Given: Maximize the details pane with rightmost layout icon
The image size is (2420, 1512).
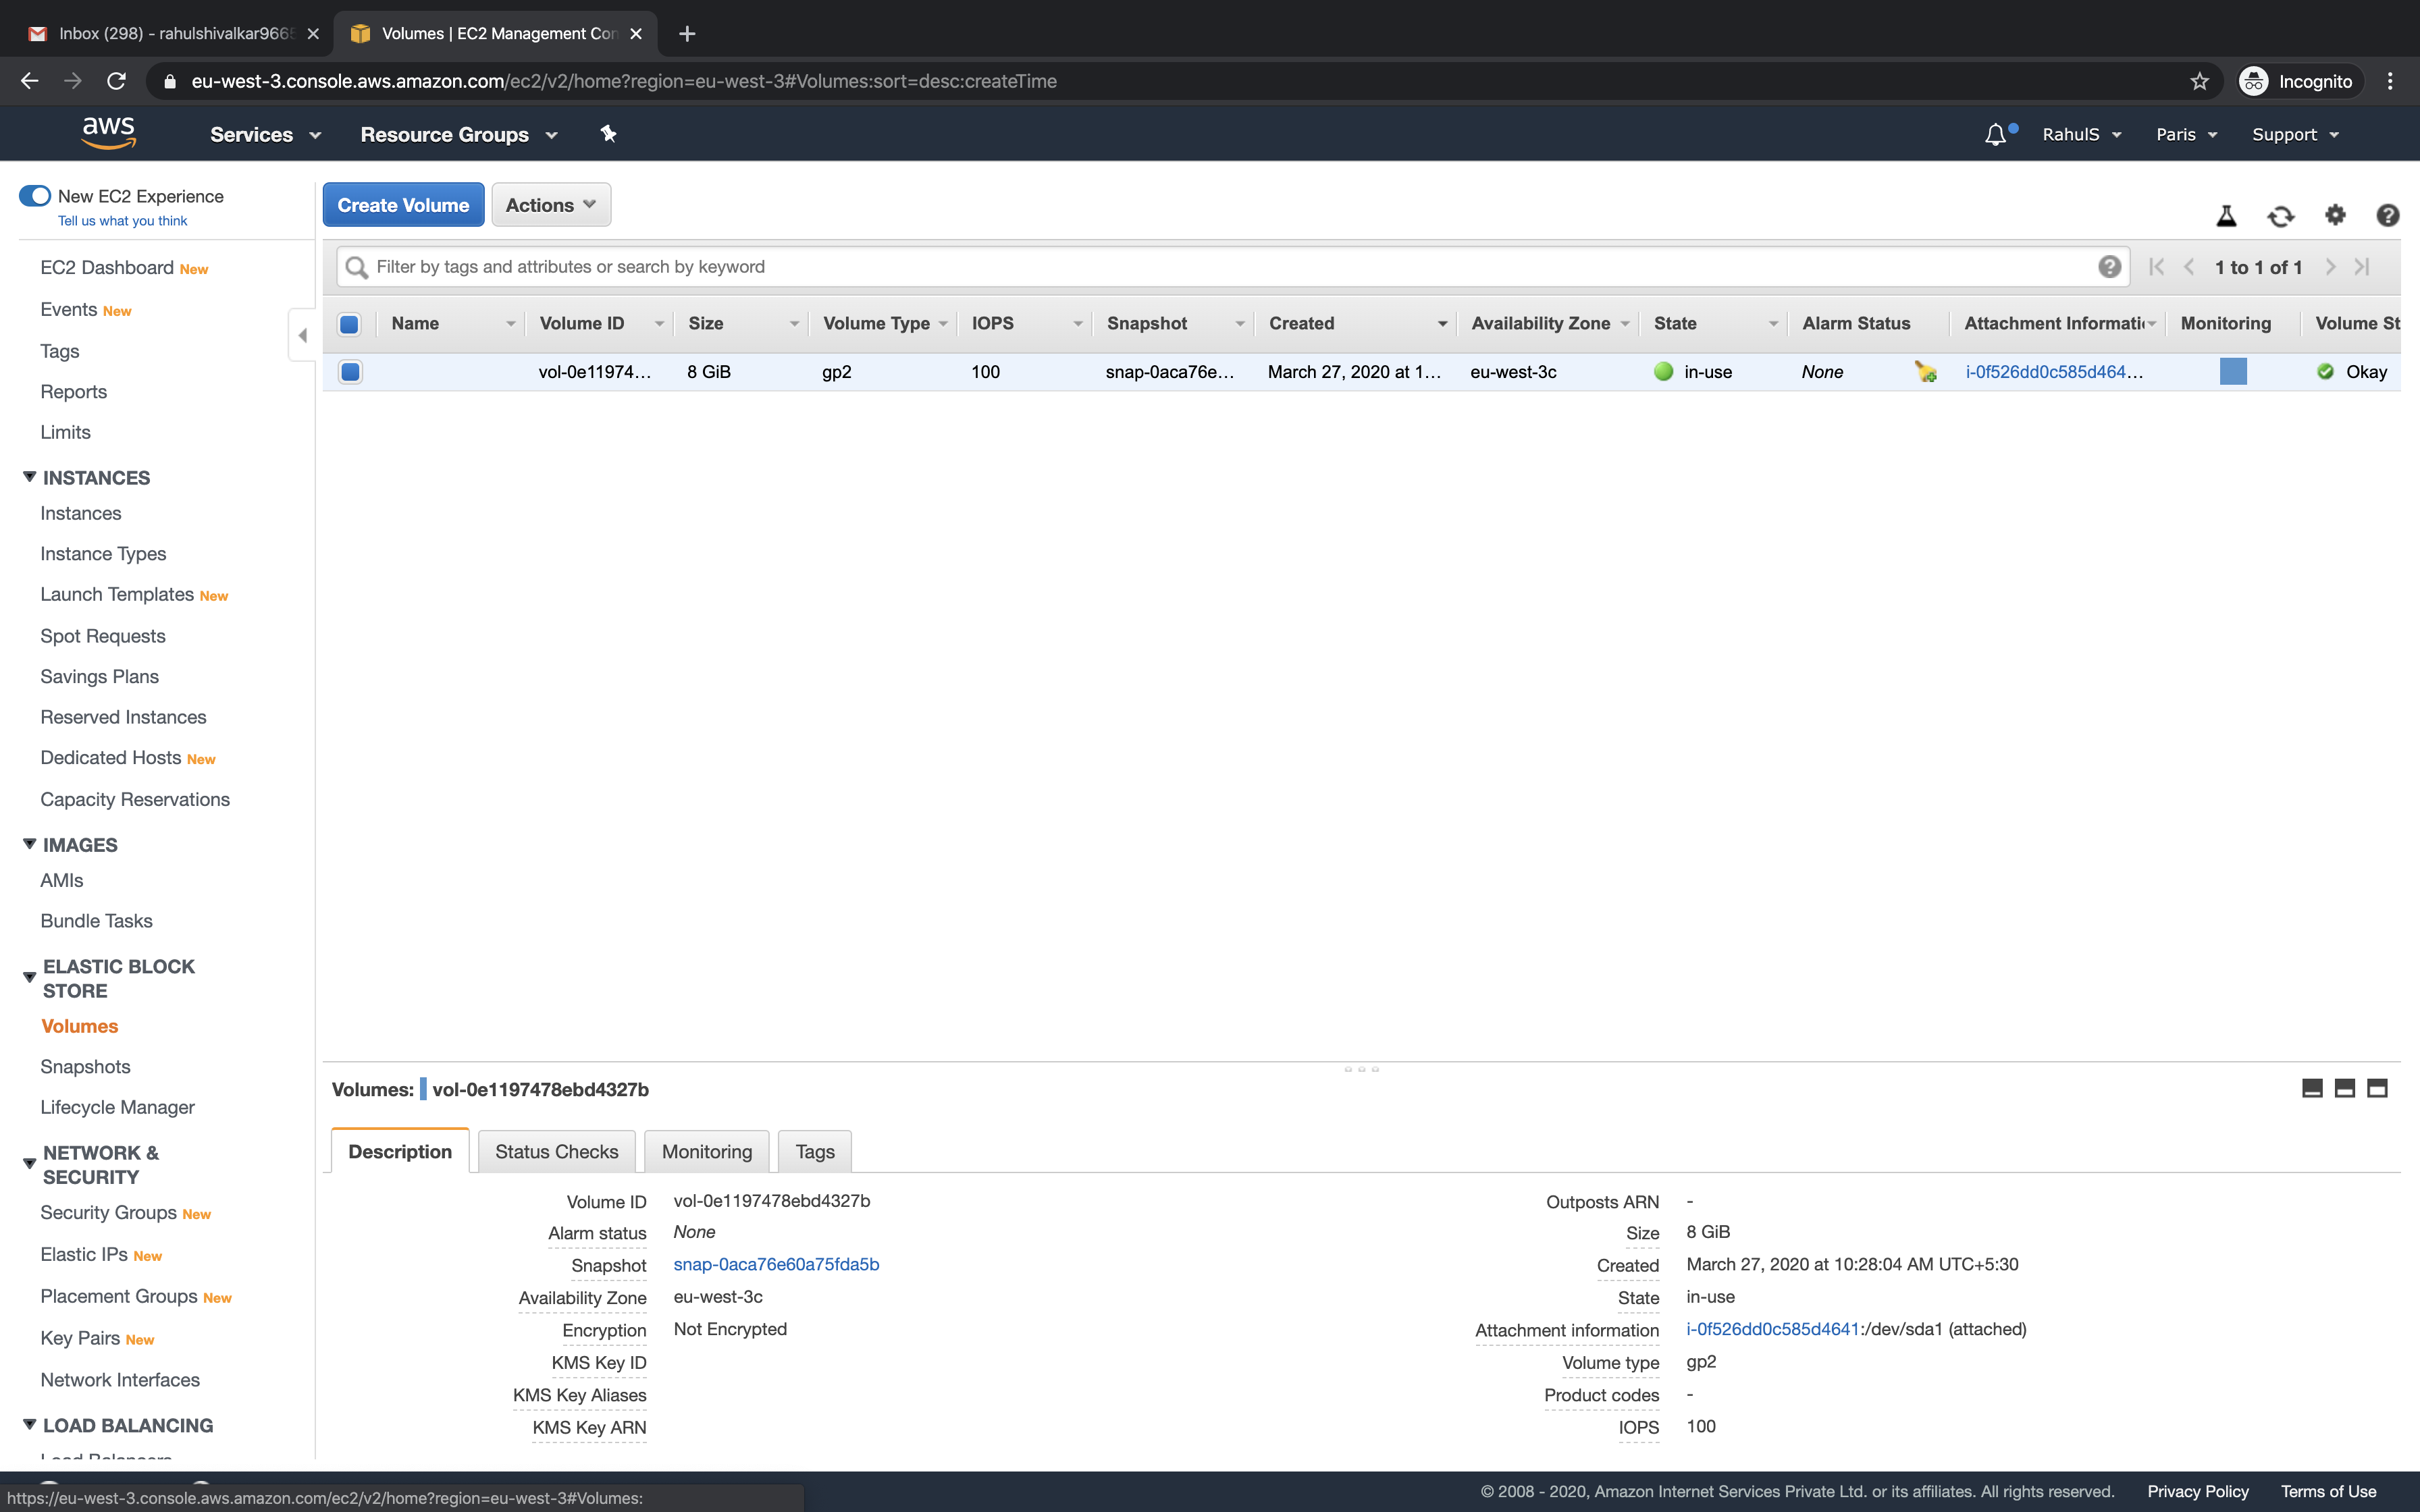Looking at the screenshot, I should click(x=2377, y=1088).
